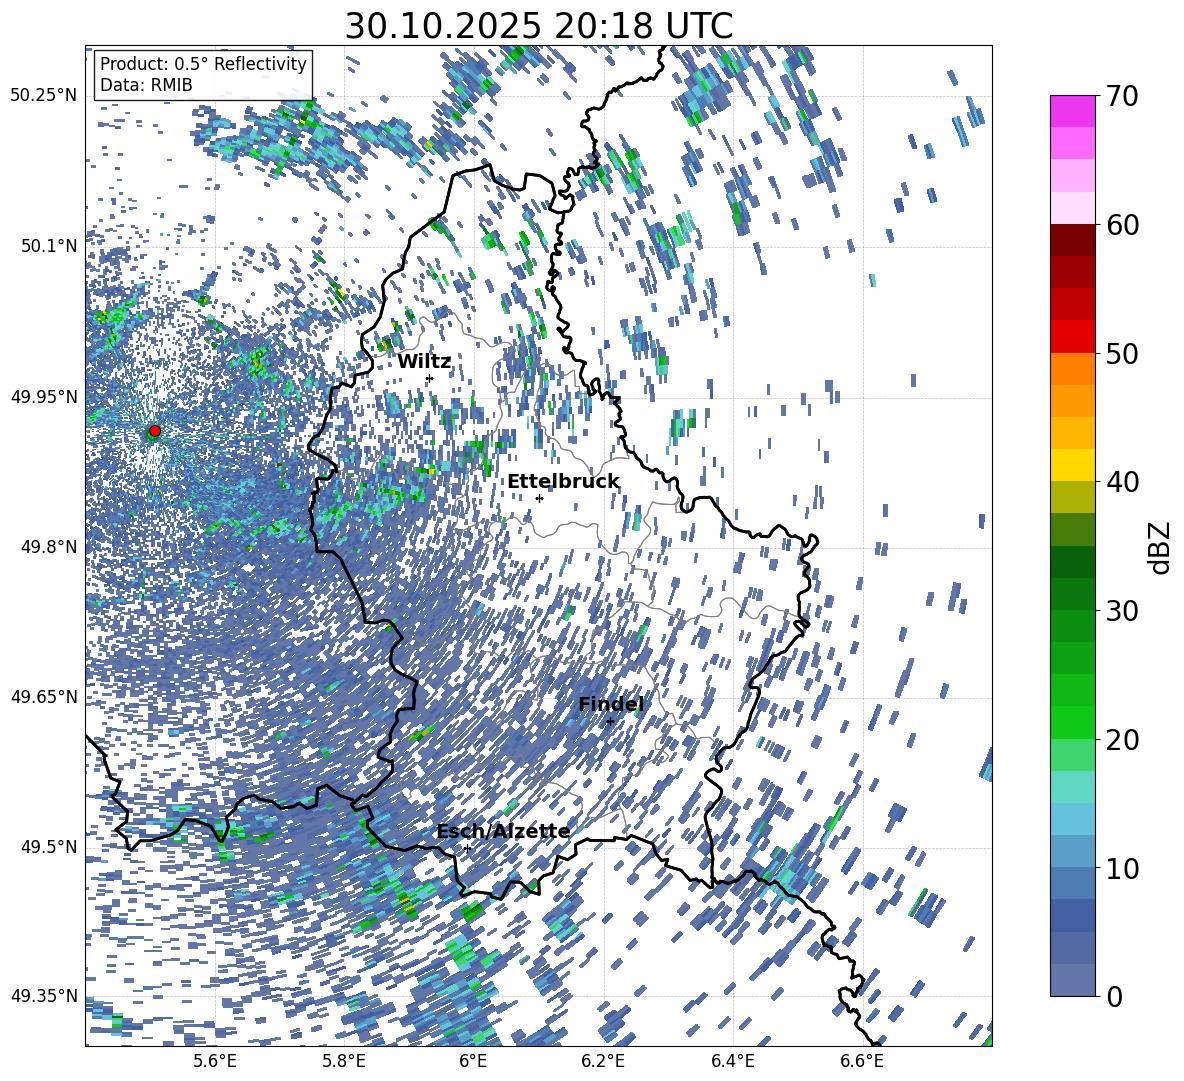The width and height of the screenshot is (1184, 1081).
Task: Click the yellow colorbar segment just above 40
Action: coord(1072,465)
